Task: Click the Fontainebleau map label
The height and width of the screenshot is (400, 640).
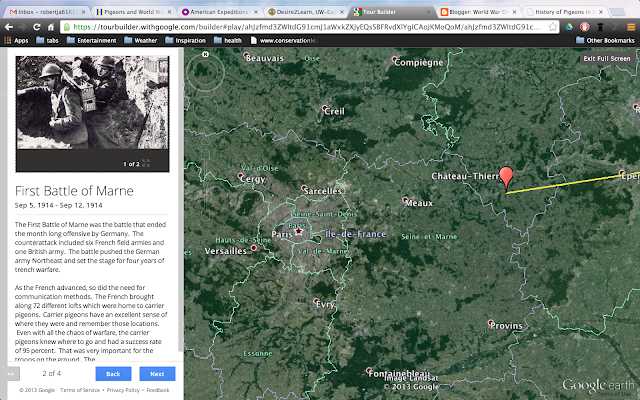Action: coord(399,373)
